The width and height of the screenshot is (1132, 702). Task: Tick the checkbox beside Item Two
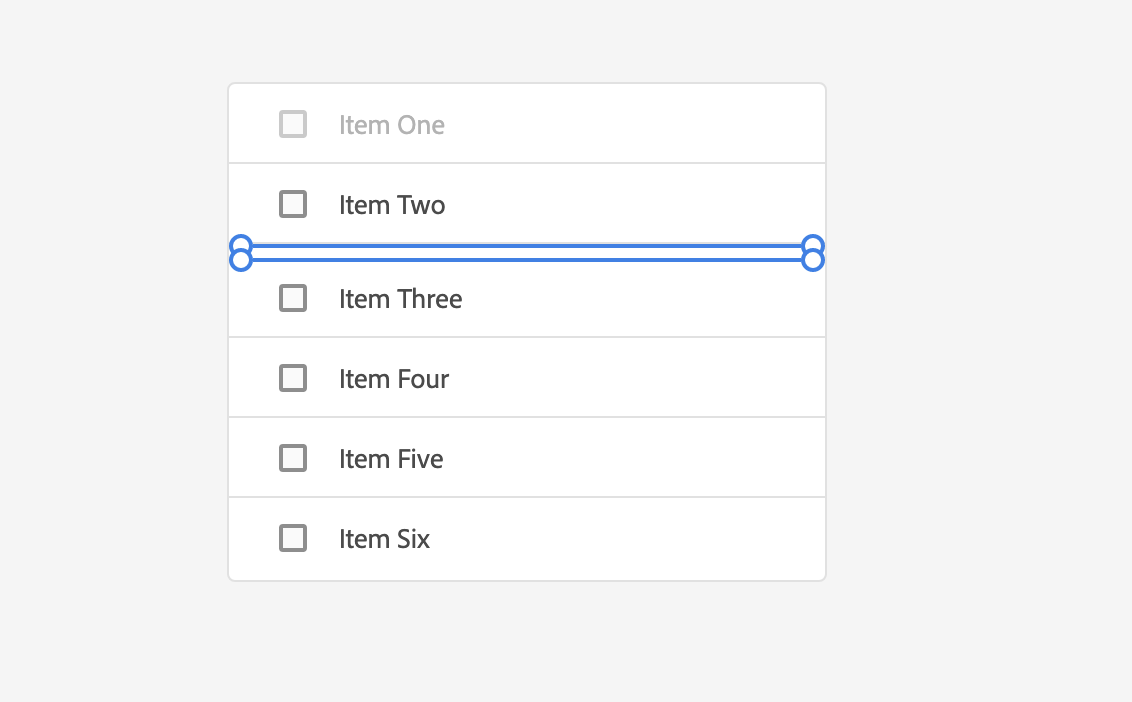click(293, 204)
